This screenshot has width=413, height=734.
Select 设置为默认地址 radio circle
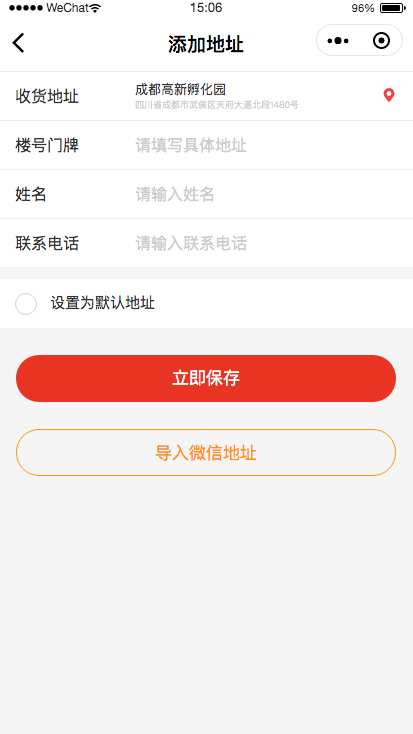26,304
